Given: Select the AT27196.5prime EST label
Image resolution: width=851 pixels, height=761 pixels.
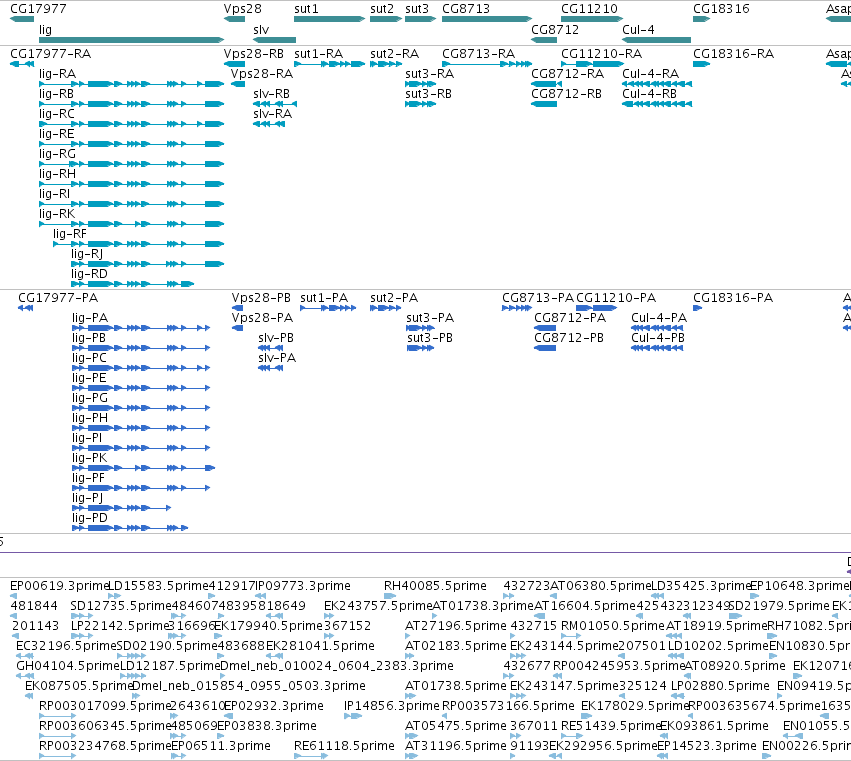Looking at the screenshot, I should (456, 626).
